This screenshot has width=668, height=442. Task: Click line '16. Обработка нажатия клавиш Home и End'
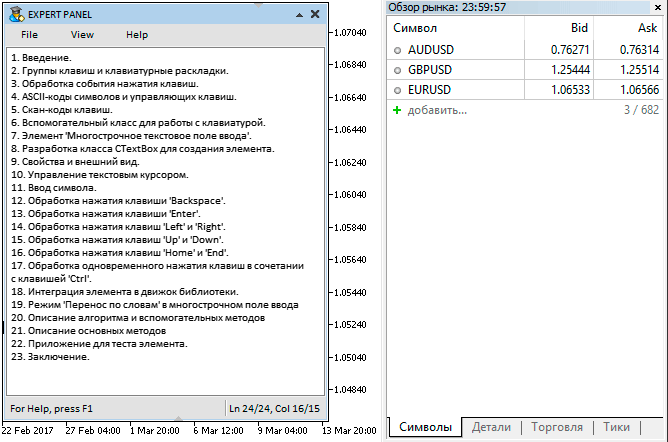[x=120, y=253]
